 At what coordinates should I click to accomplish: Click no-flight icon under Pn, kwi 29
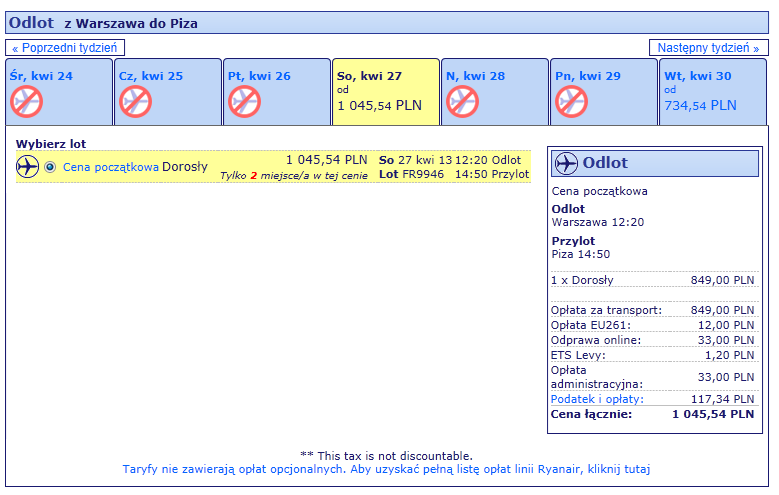(x=571, y=101)
